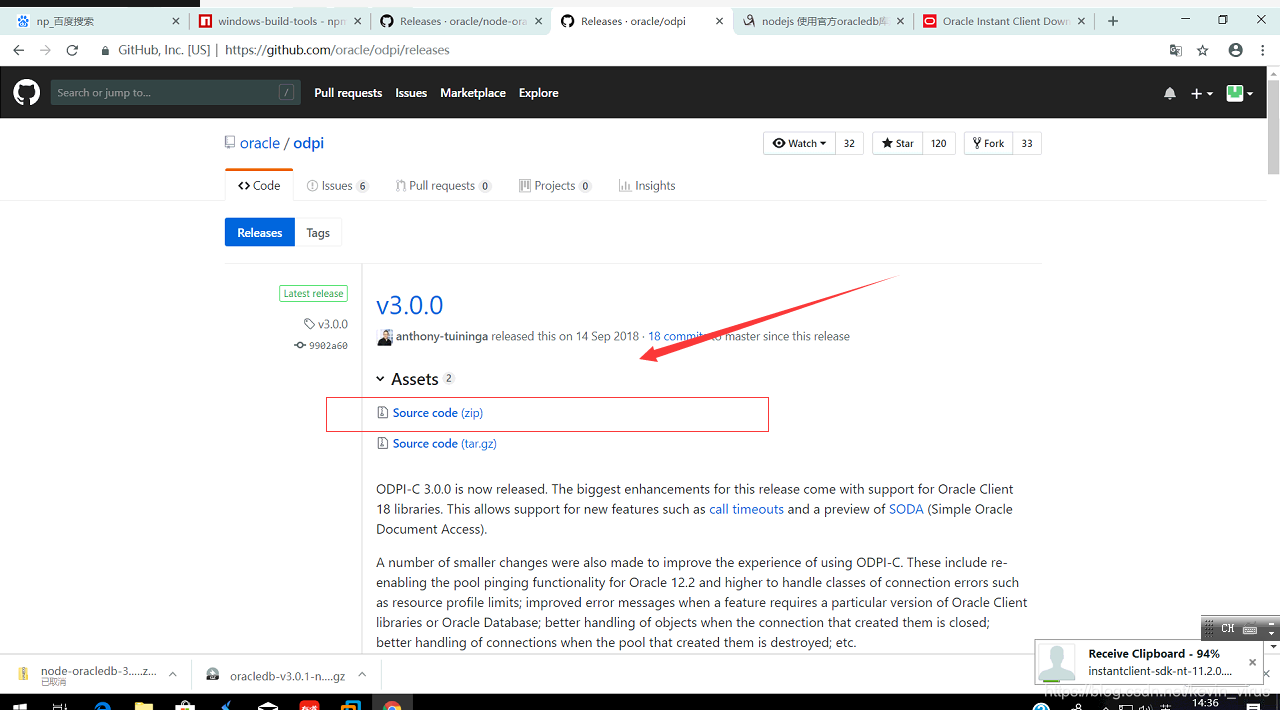
Task: Focus the GitHub search box
Action: 175,93
